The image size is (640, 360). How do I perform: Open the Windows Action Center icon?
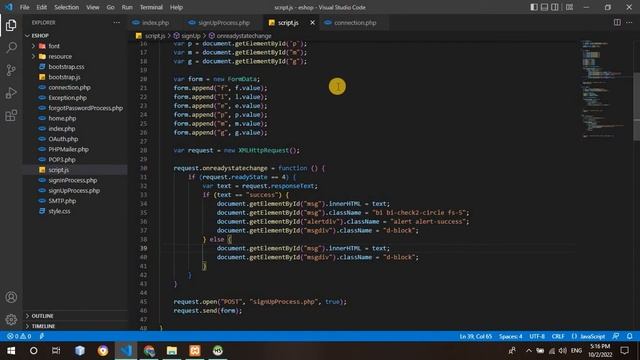click(624, 351)
